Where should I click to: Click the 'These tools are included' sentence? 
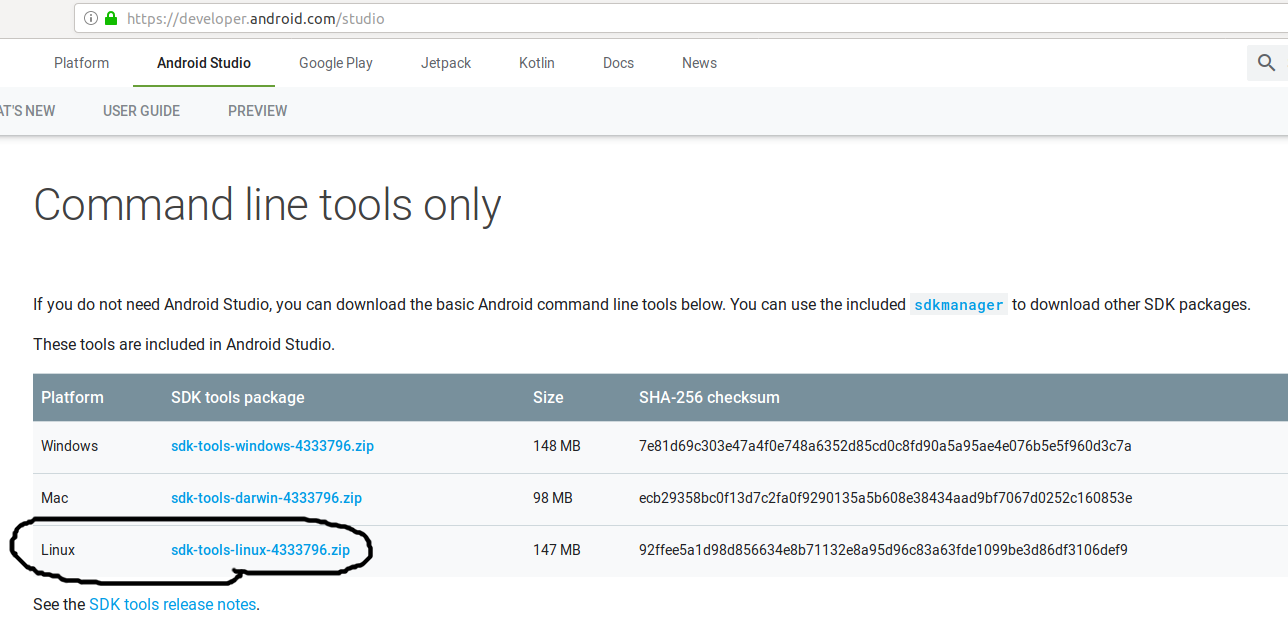click(184, 345)
